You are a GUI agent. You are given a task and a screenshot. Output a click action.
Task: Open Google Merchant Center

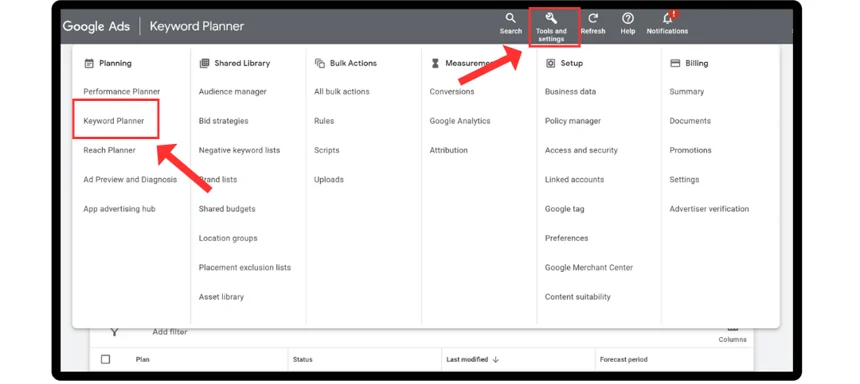tap(589, 268)
